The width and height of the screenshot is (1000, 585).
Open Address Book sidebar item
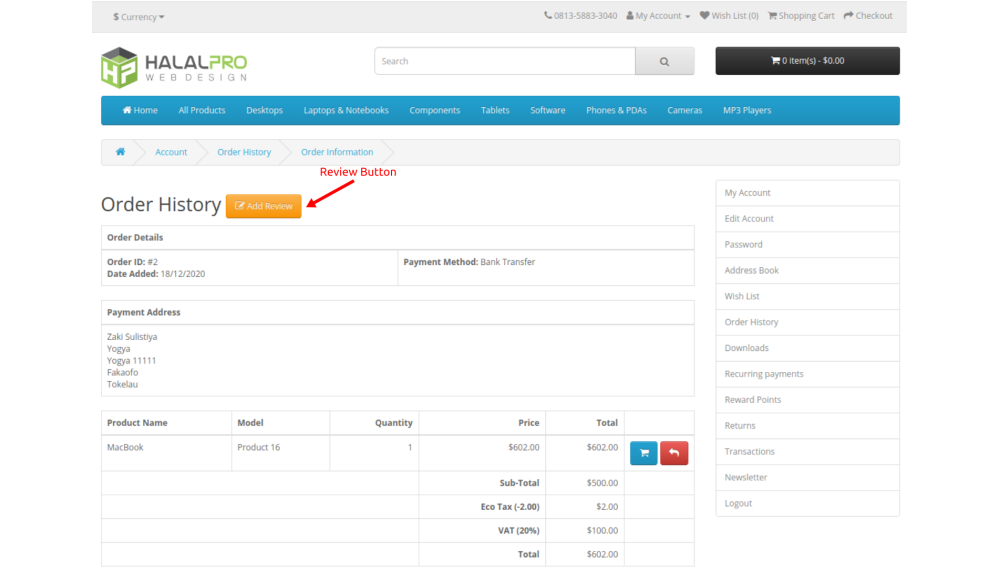coord(751,270)
